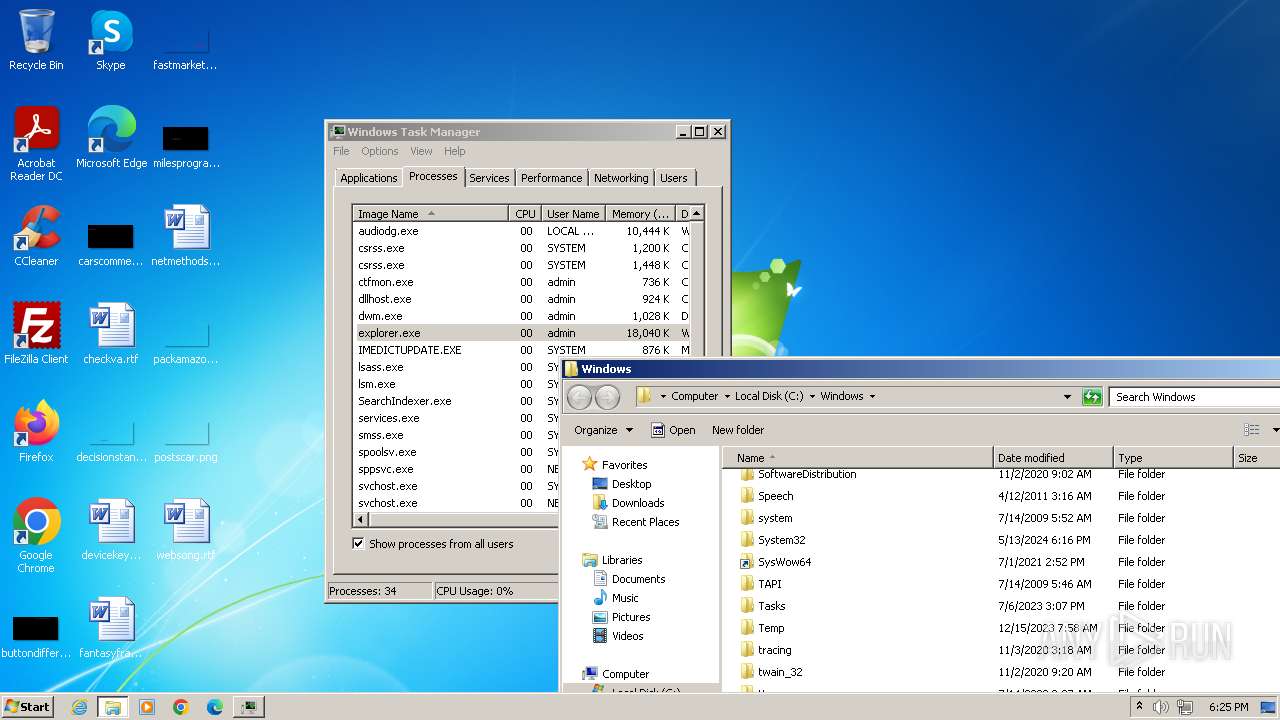Open the checkva.rtf document icon
Screen dimensions: 1280x720
pyautogui.click(x=111, y=334)
